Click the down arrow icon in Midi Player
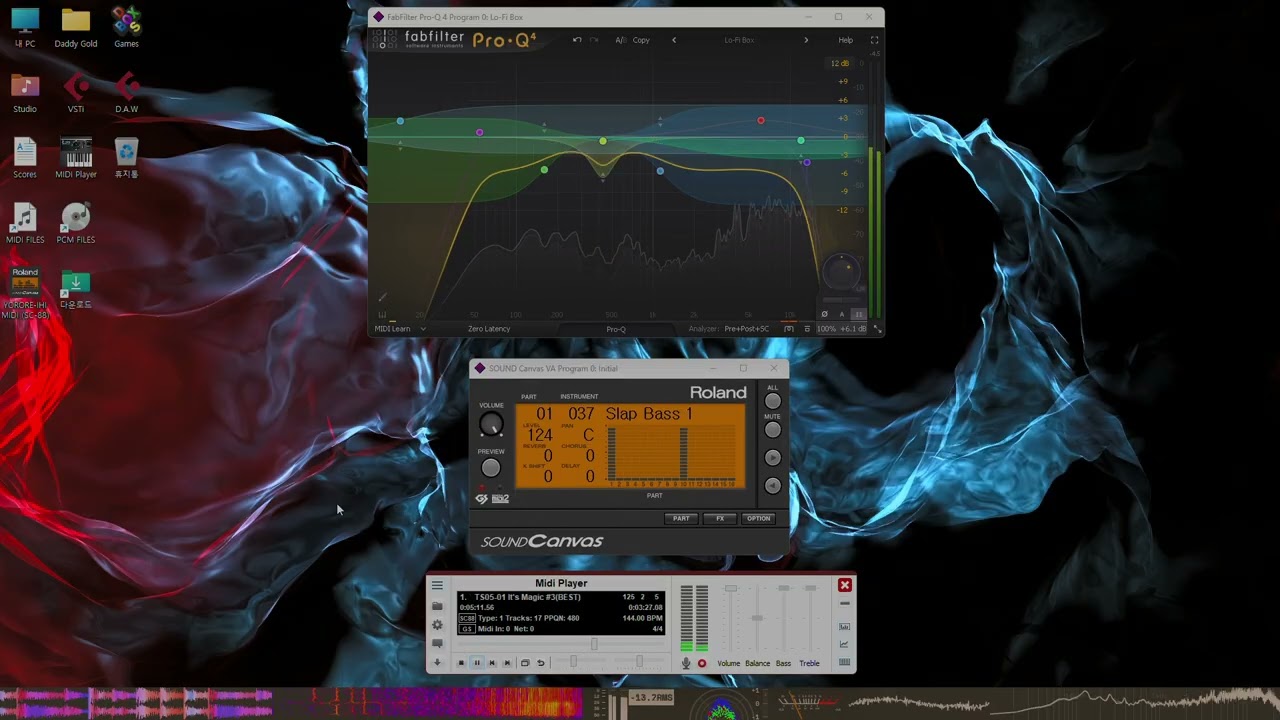This screenshot has width=1280, height=720. coord(437,662)
